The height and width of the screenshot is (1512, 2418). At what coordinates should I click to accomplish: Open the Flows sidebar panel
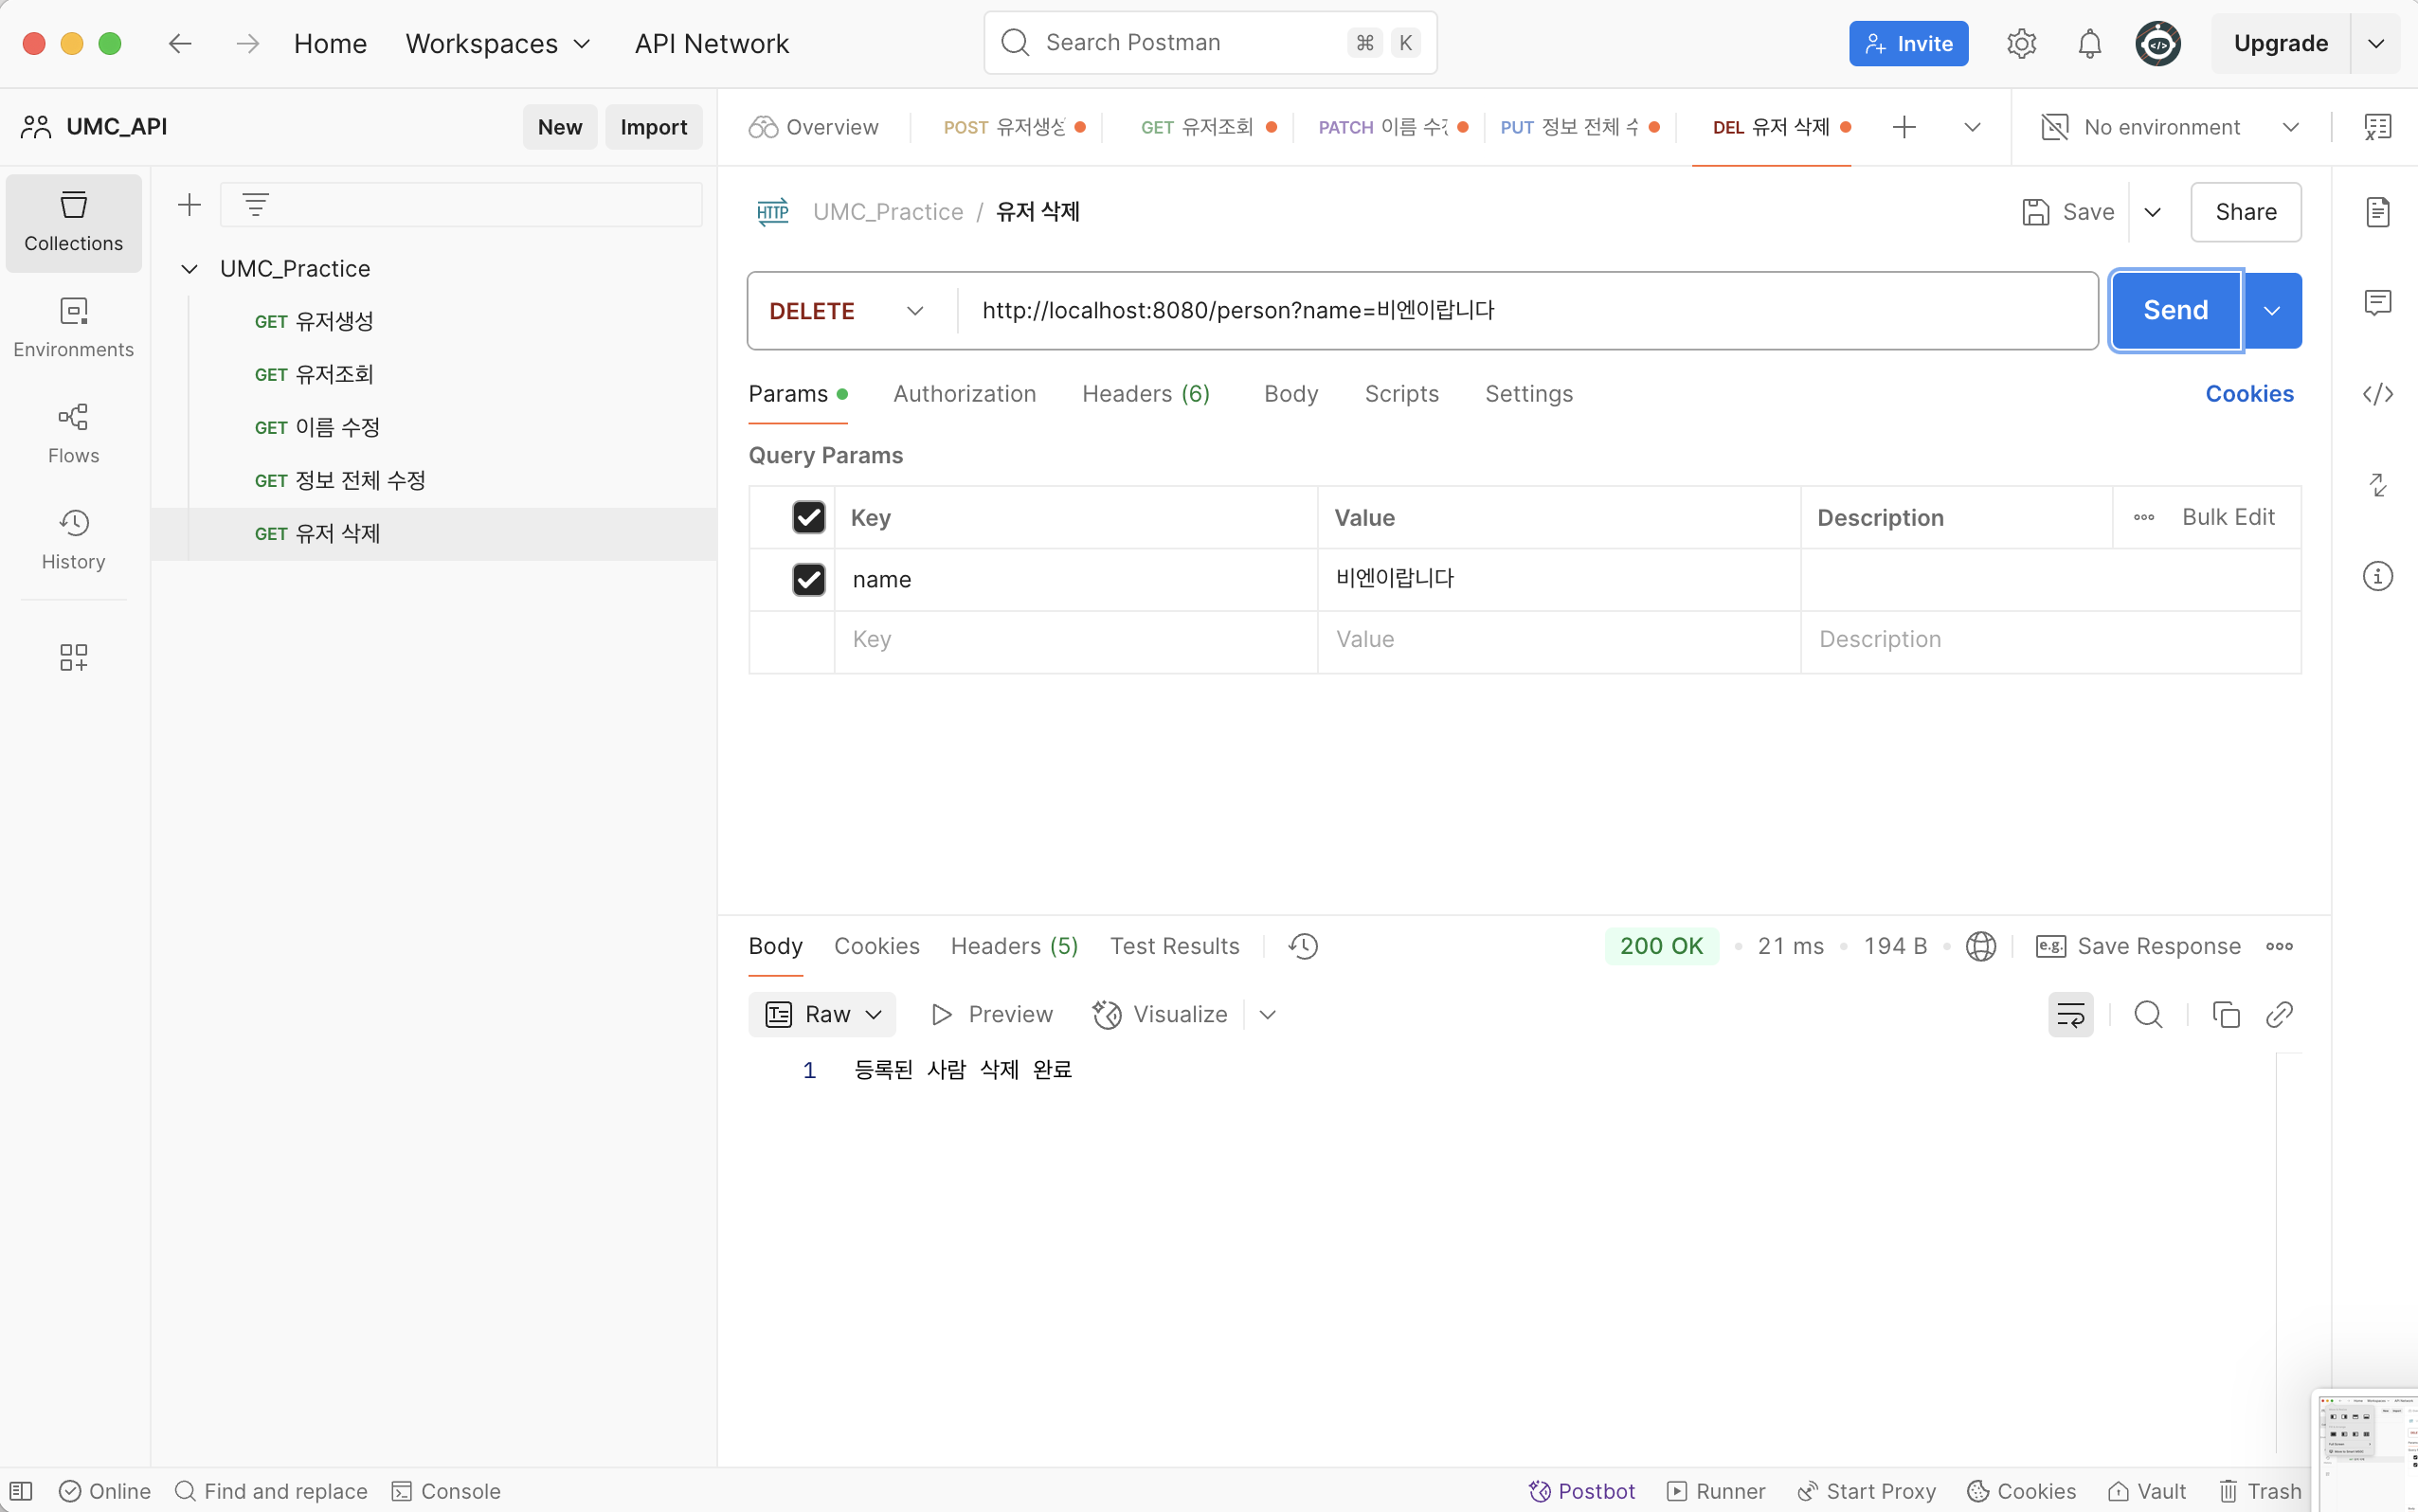coord(73,433)
